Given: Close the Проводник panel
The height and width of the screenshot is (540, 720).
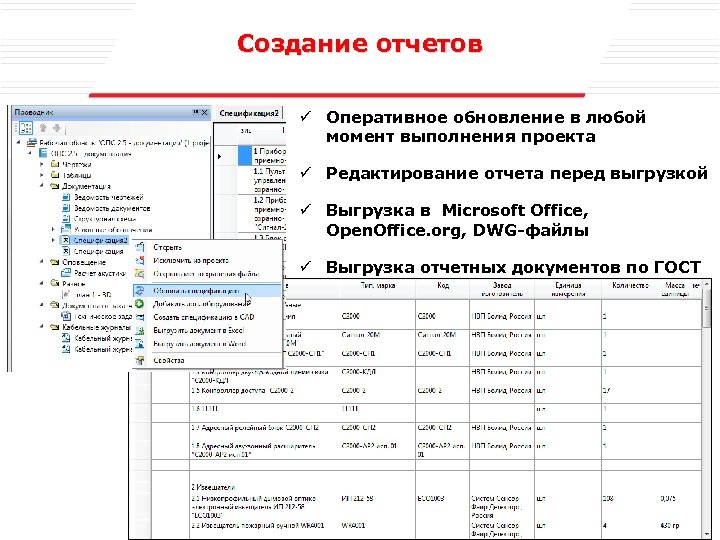Looking at the screenshot, I should pos(204,112).
